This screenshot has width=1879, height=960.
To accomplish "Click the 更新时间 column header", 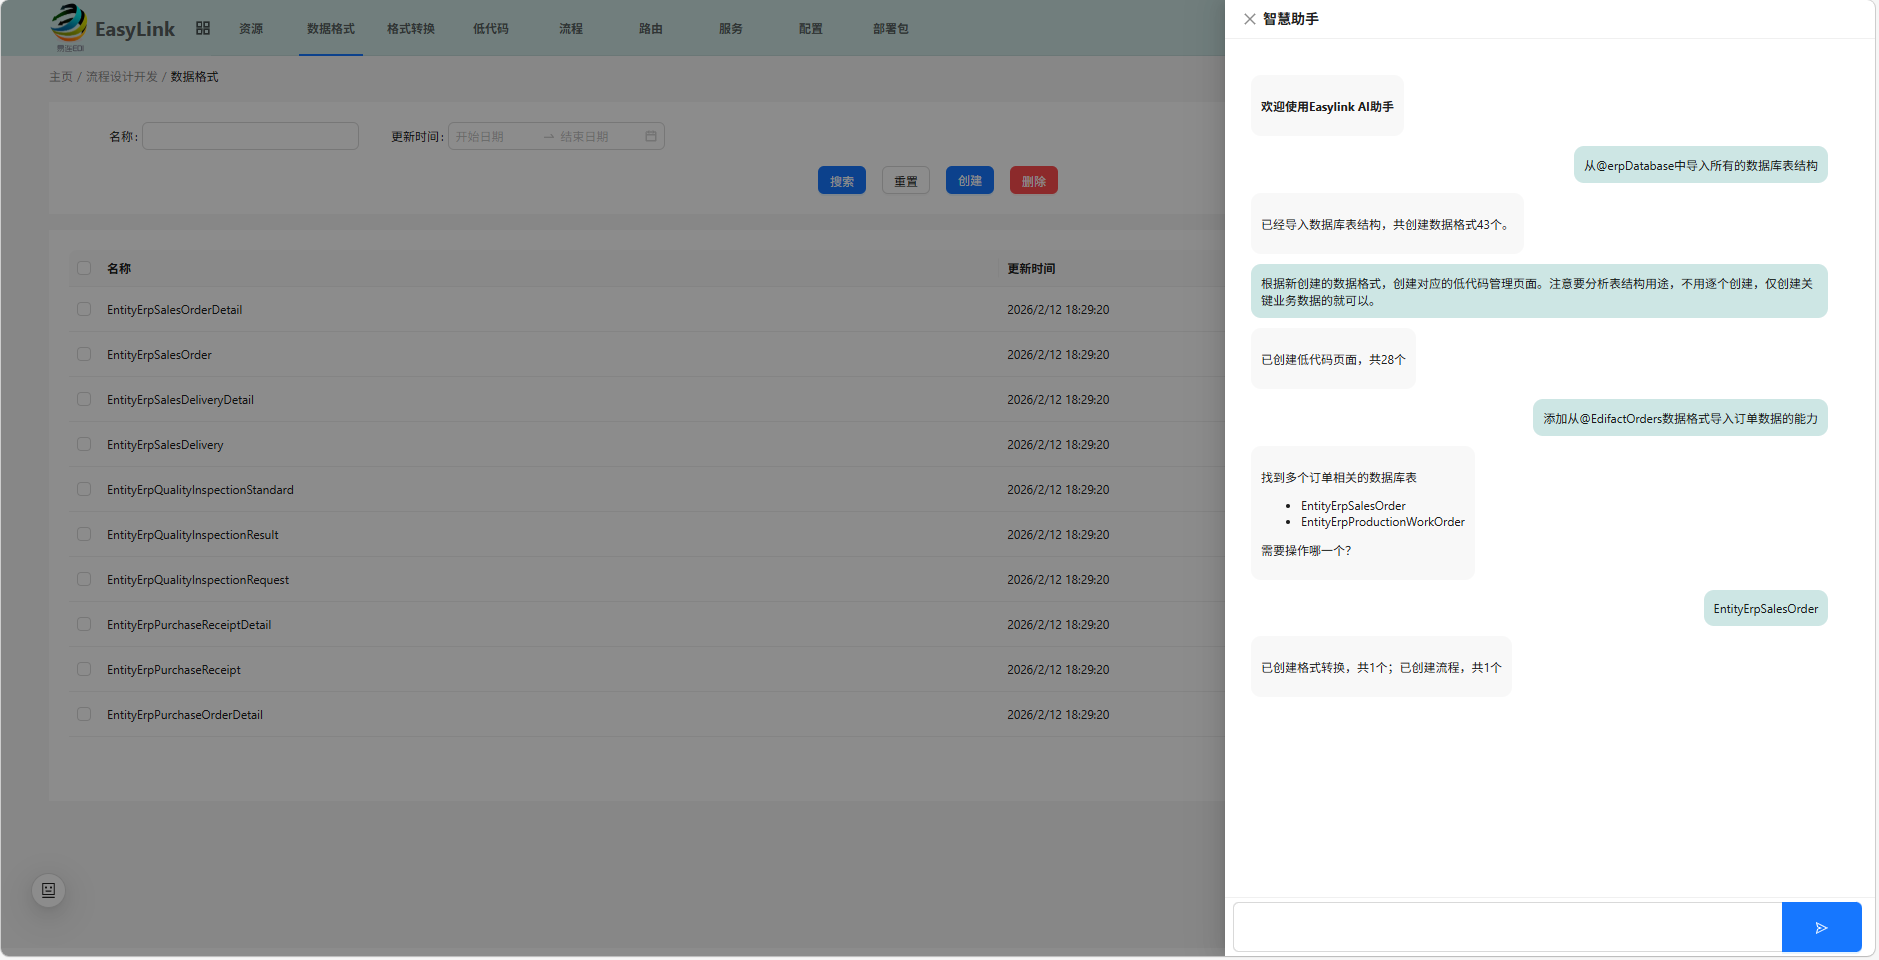I will pyautogui.click(x=1031, y=268).
